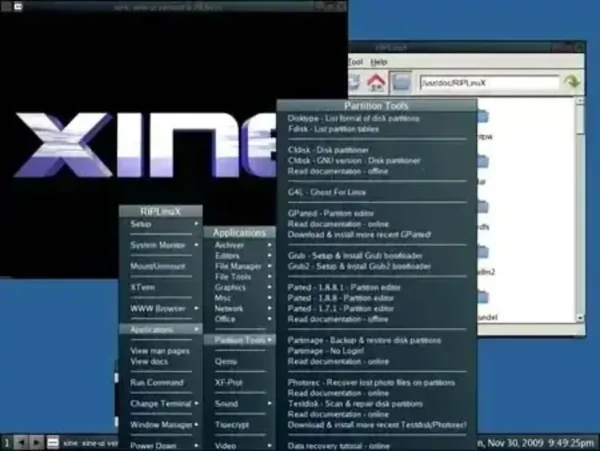Launch Testdisk Scan & repair disk partitions
This screenshot has width=600, height=451.
click(377, 404)
